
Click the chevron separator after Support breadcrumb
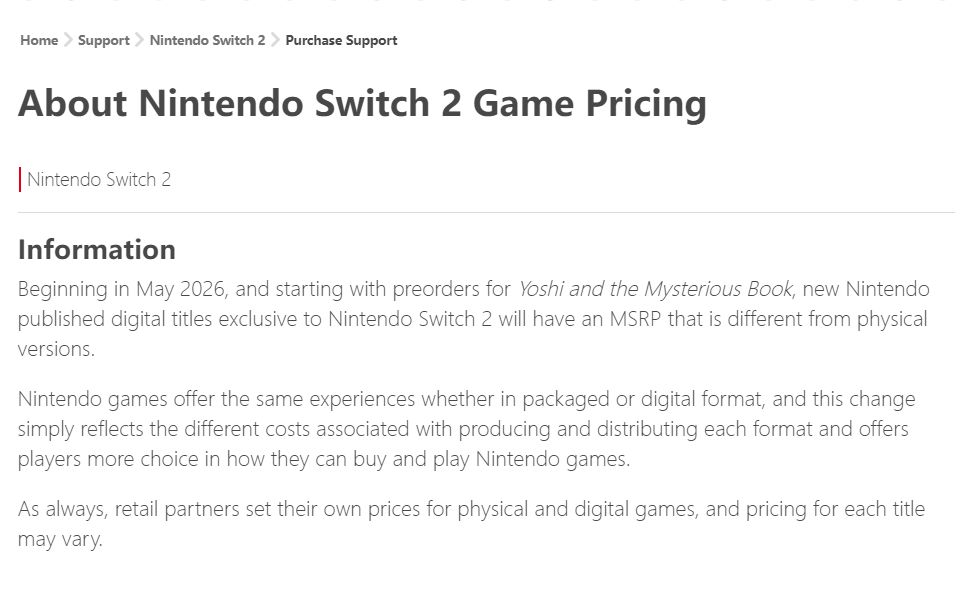tap(140, 41)
